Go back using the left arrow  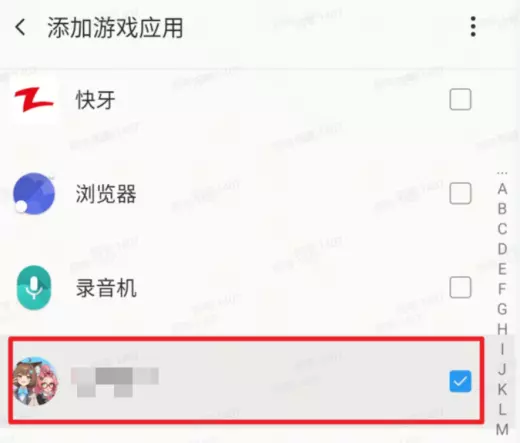20,27
